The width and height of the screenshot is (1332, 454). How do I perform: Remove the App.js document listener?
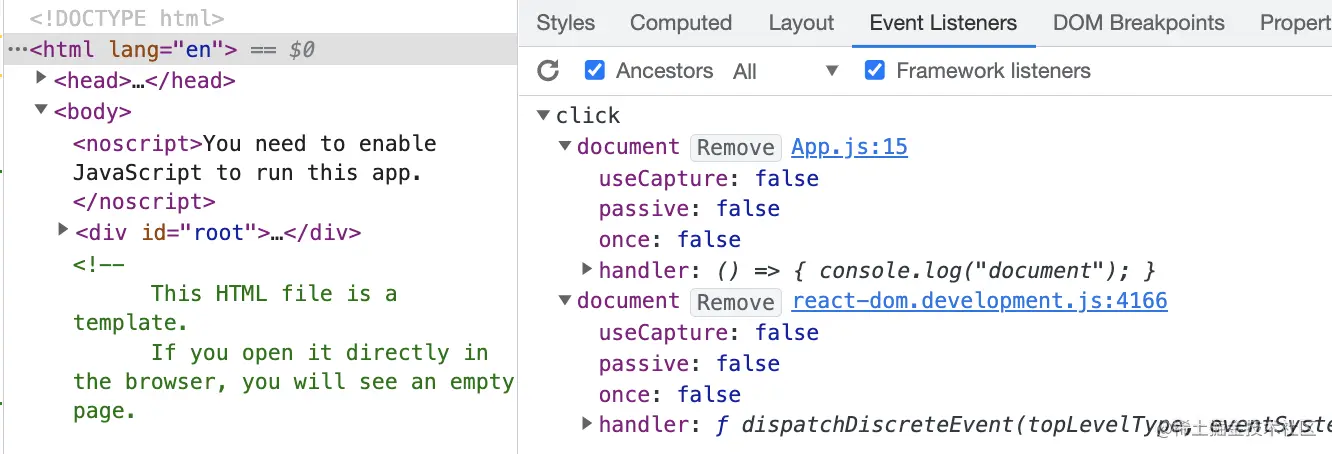pyautogui.click(x=735, y=148)
